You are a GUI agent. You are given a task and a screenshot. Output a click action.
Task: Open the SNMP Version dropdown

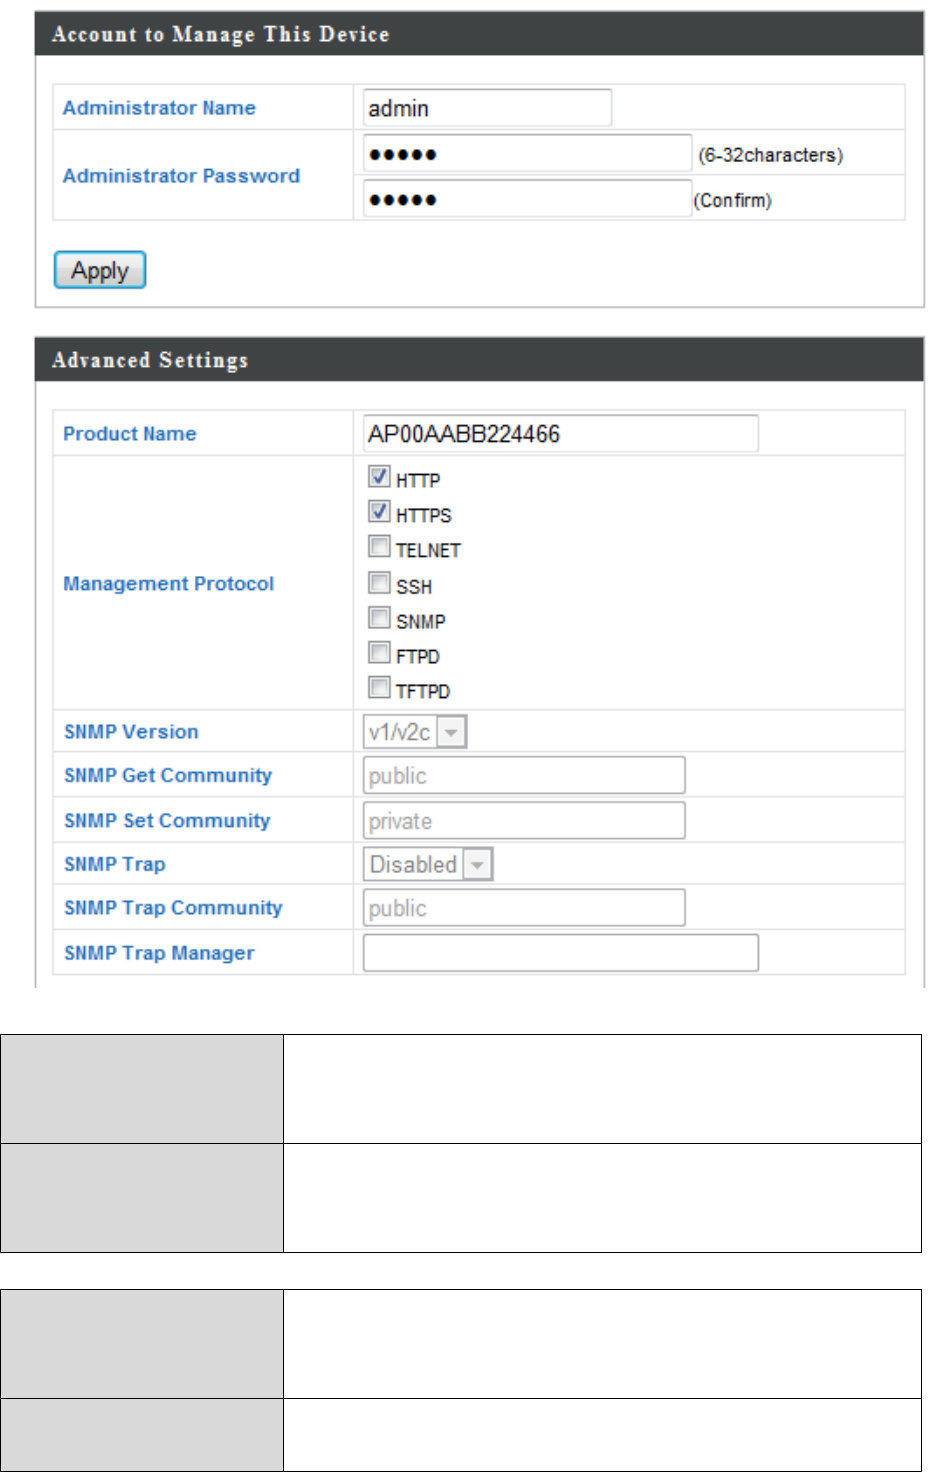415,732
